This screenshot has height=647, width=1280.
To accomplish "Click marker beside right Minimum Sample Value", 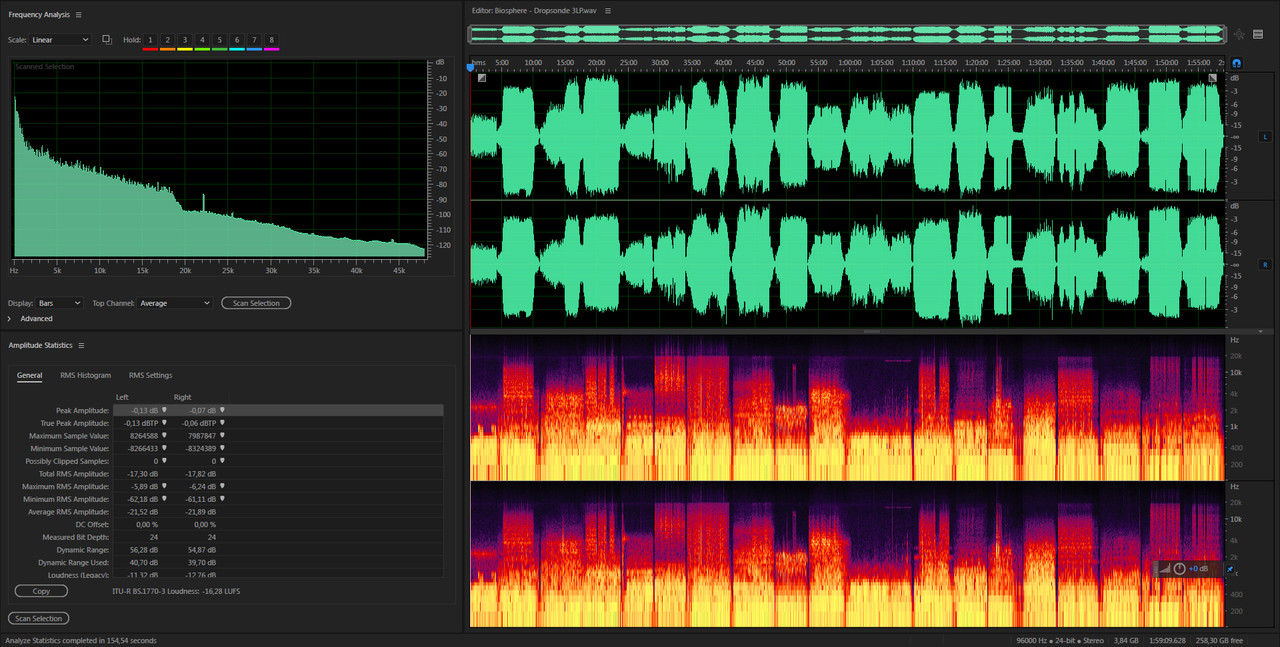I will pos(223,448).
